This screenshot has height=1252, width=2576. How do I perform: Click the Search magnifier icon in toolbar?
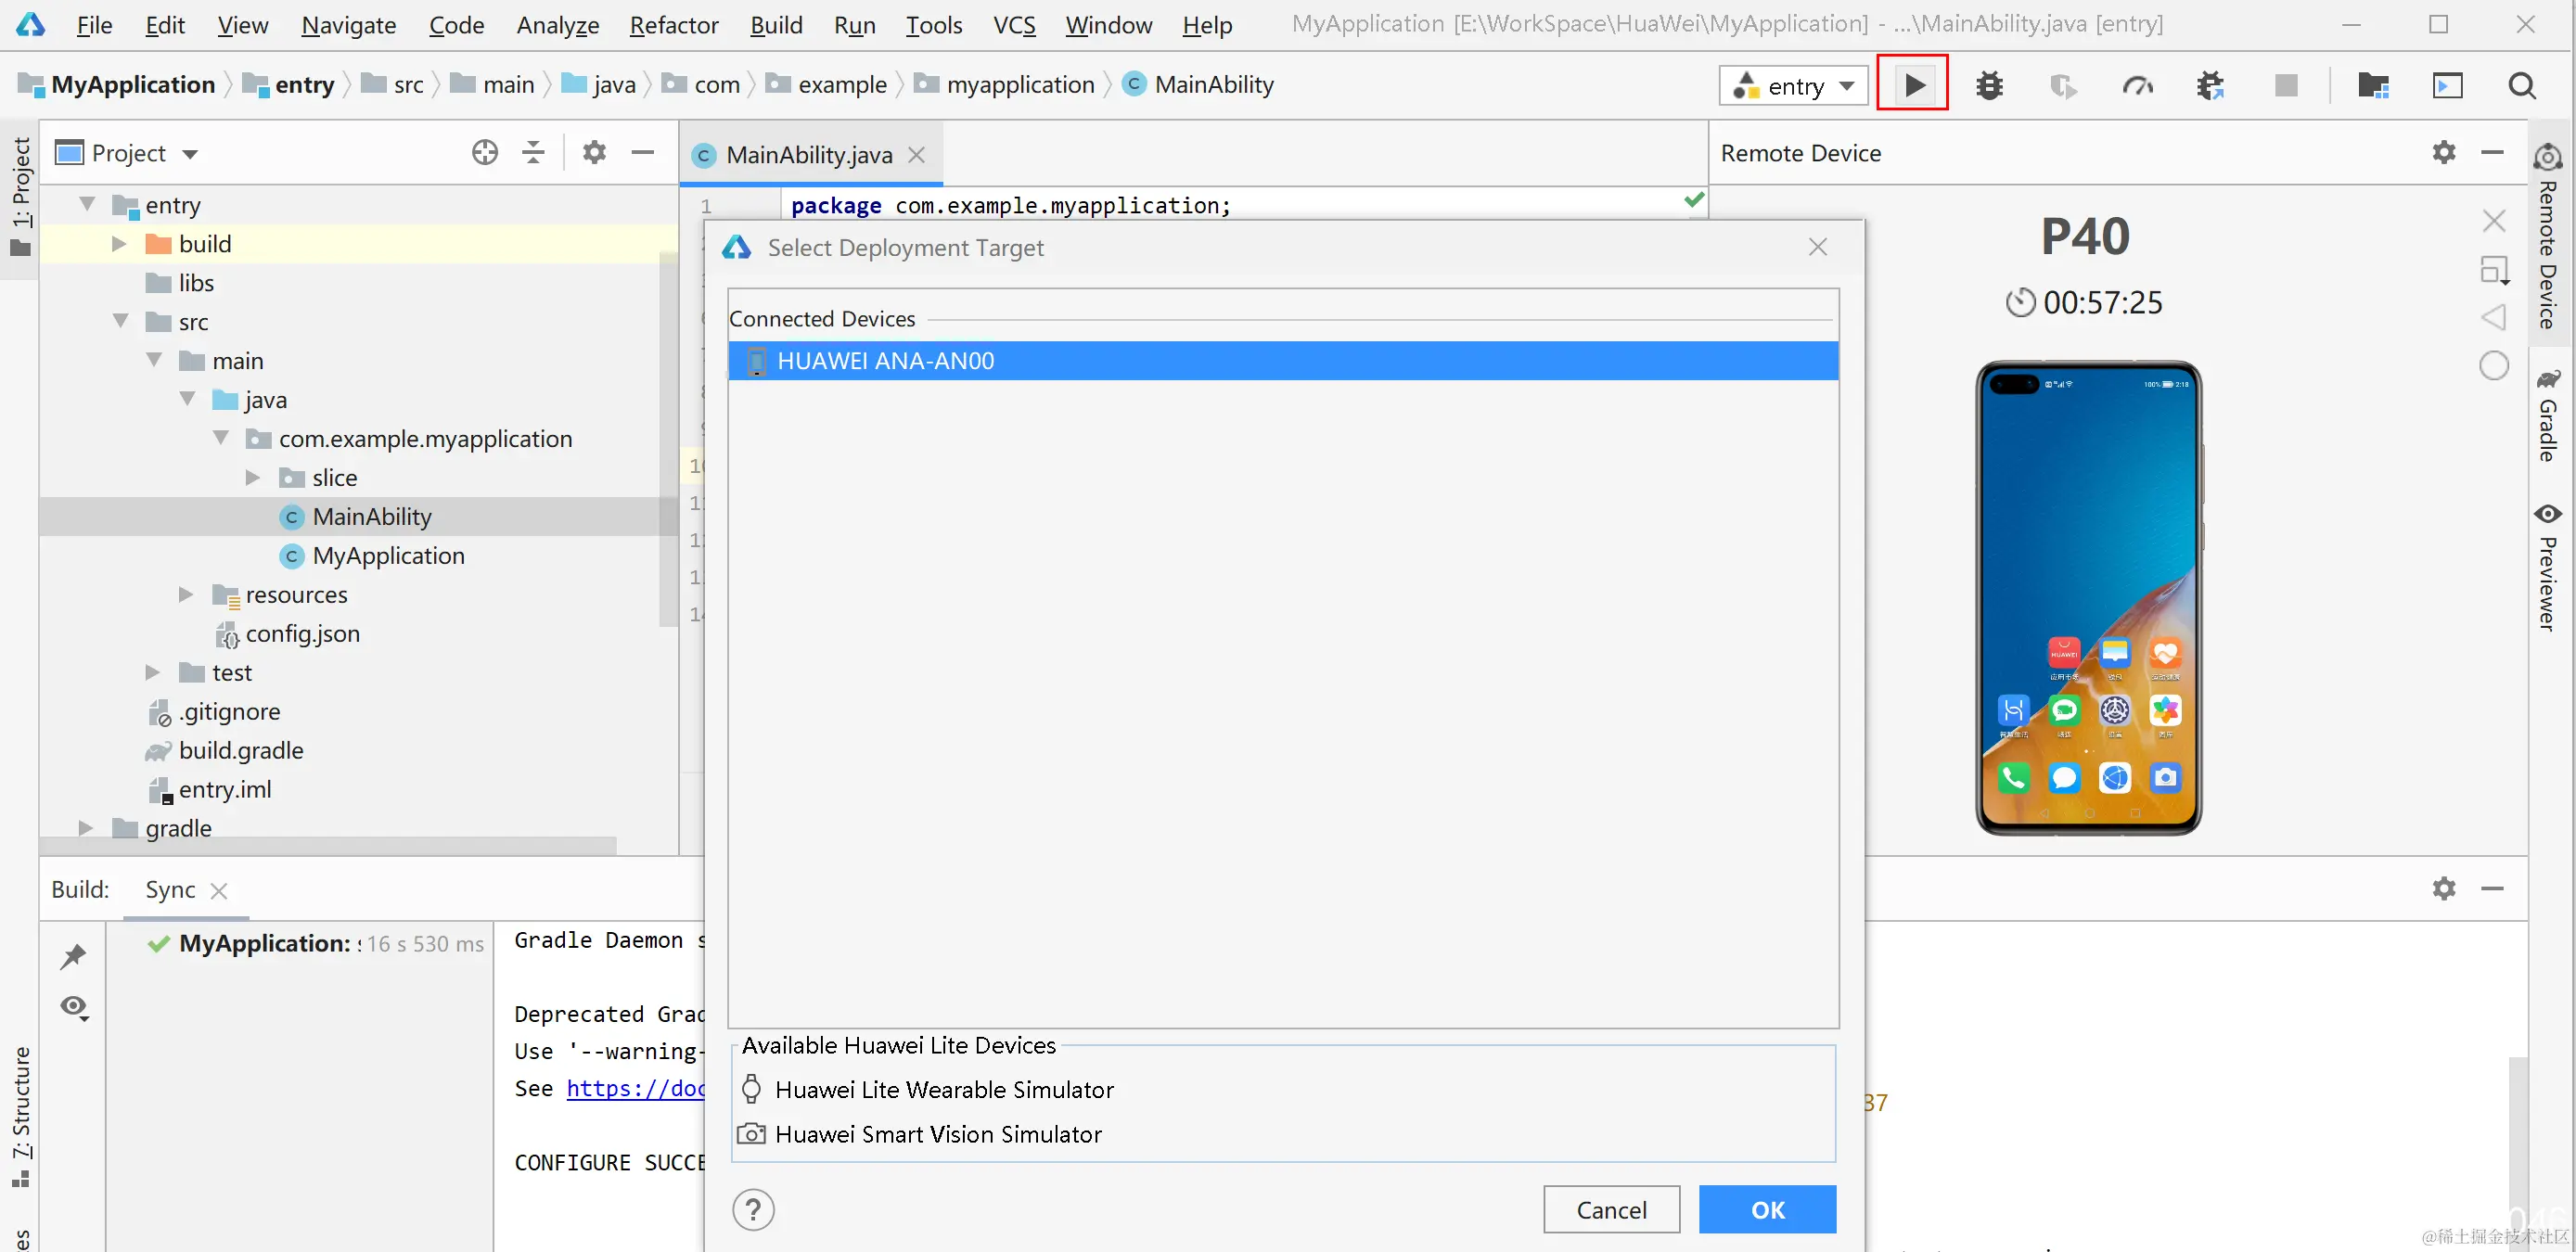(x=2521, y=86)
